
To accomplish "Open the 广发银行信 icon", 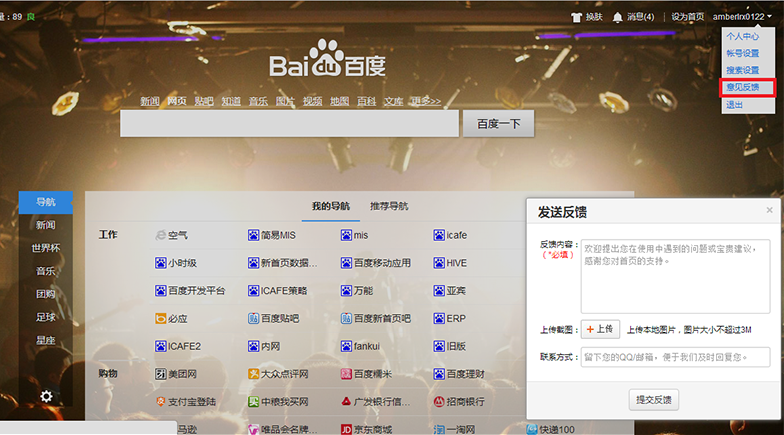I will [346, 402].
